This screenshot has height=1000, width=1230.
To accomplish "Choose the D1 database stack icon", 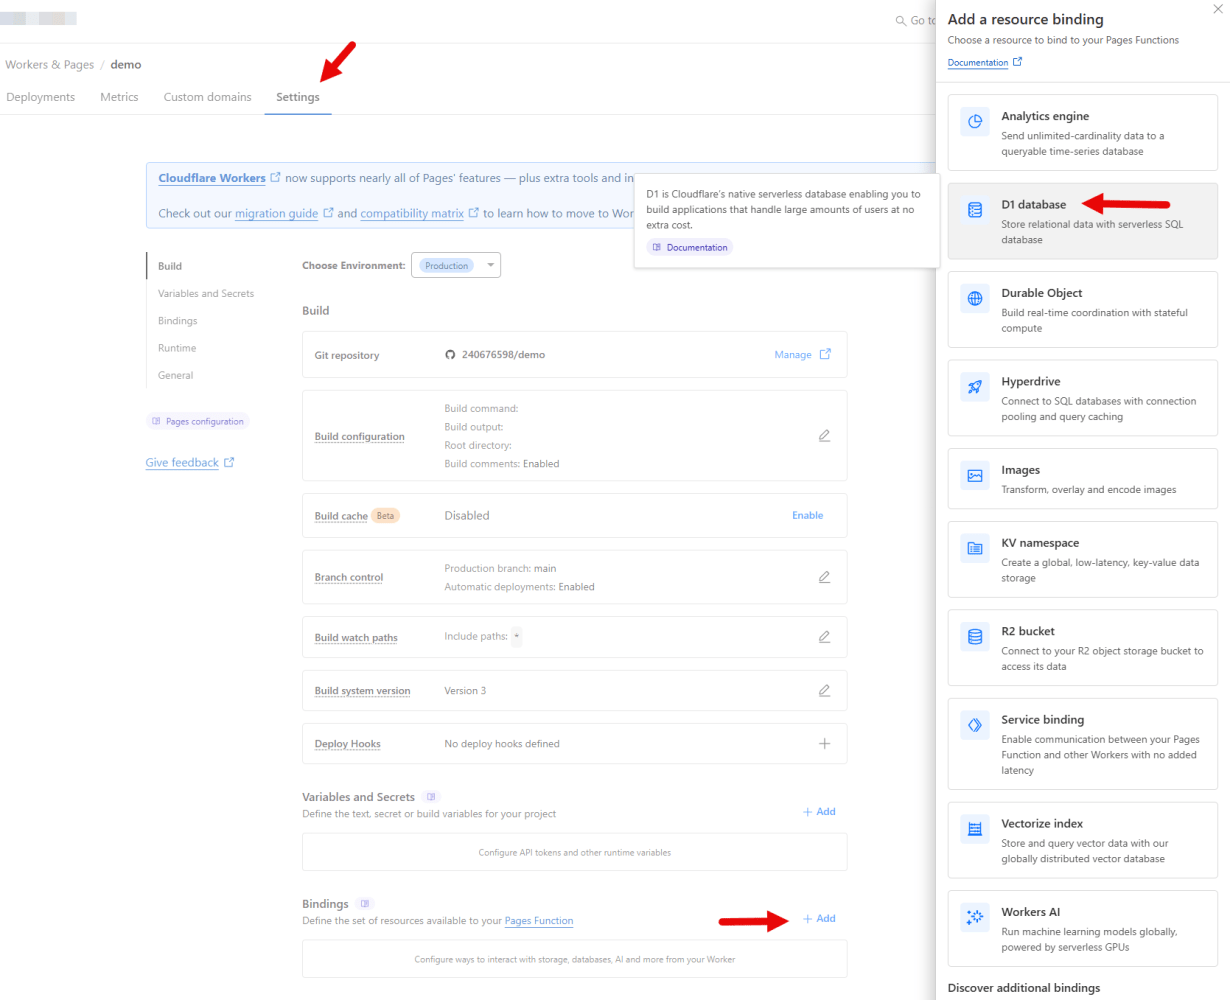I will point(975,210).
